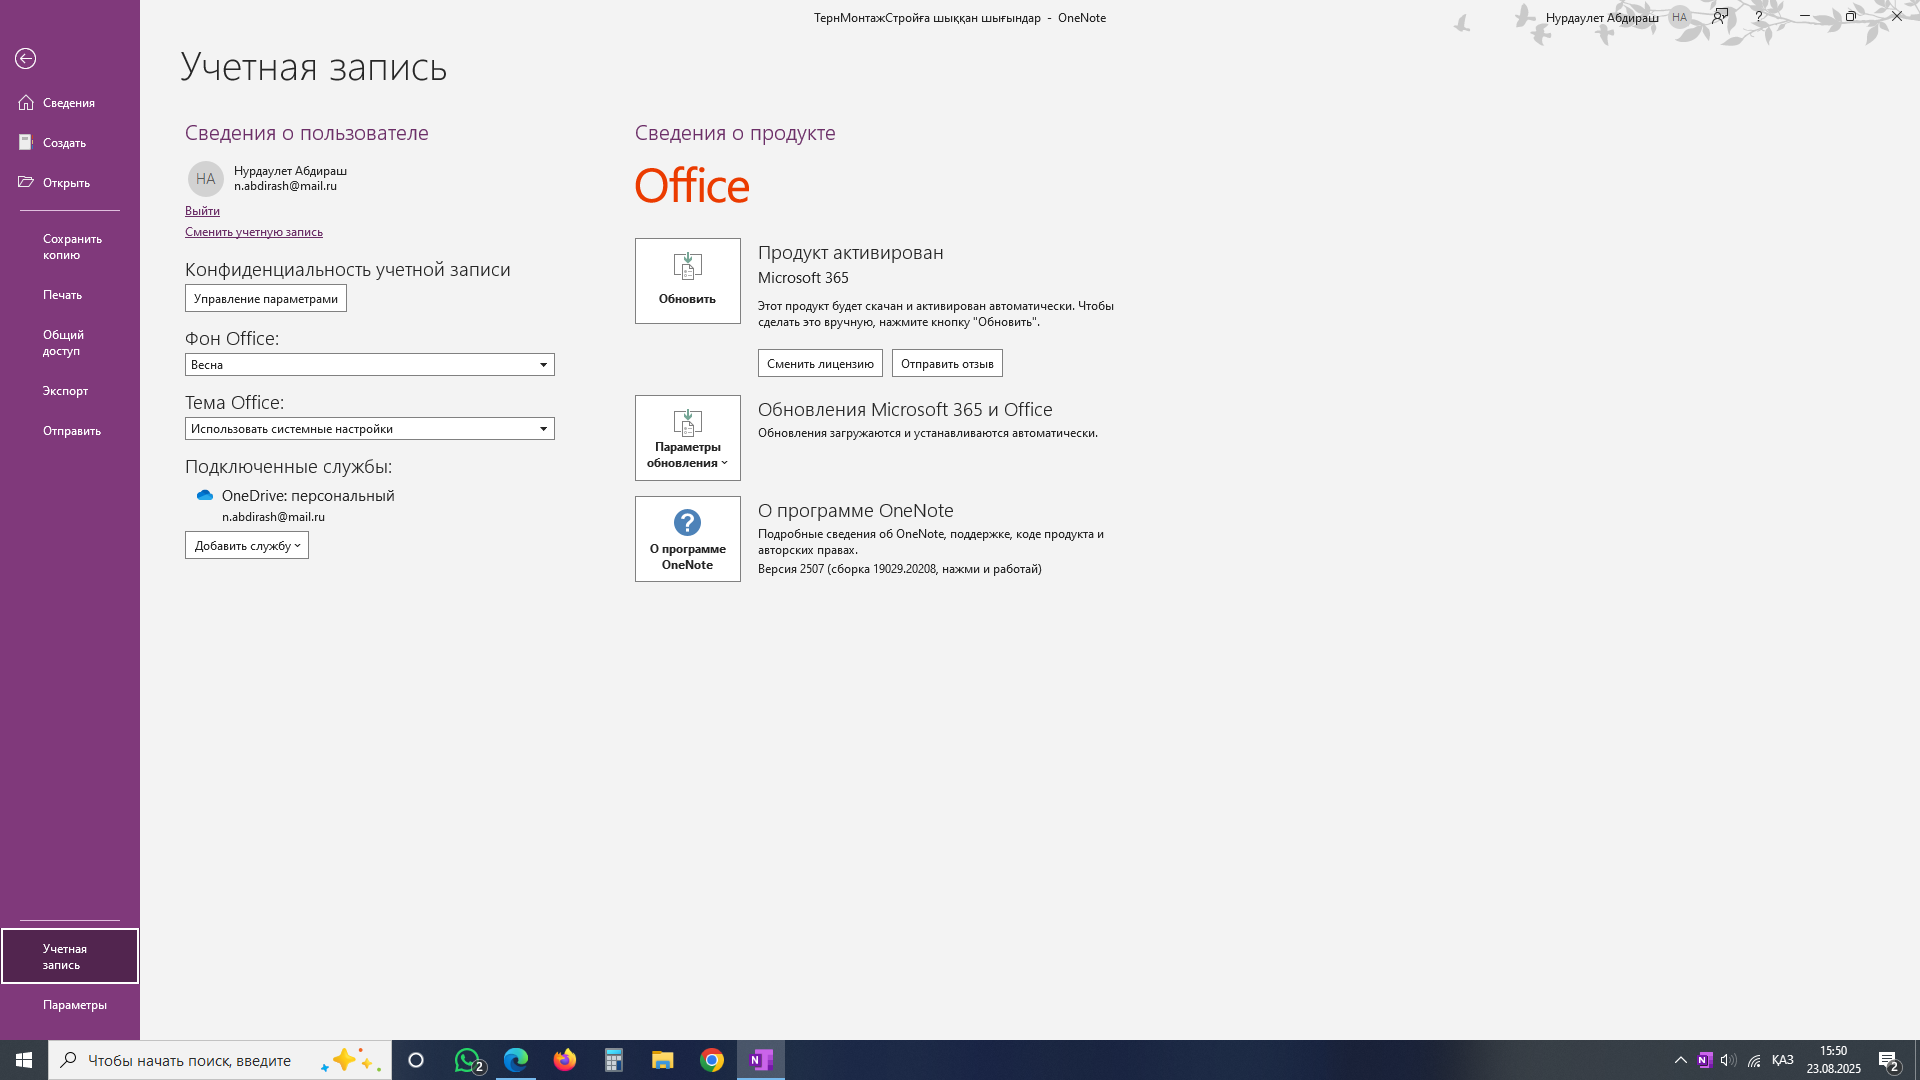Go back using the back arrow icon

pyautogui.click(x=26, y=59)
